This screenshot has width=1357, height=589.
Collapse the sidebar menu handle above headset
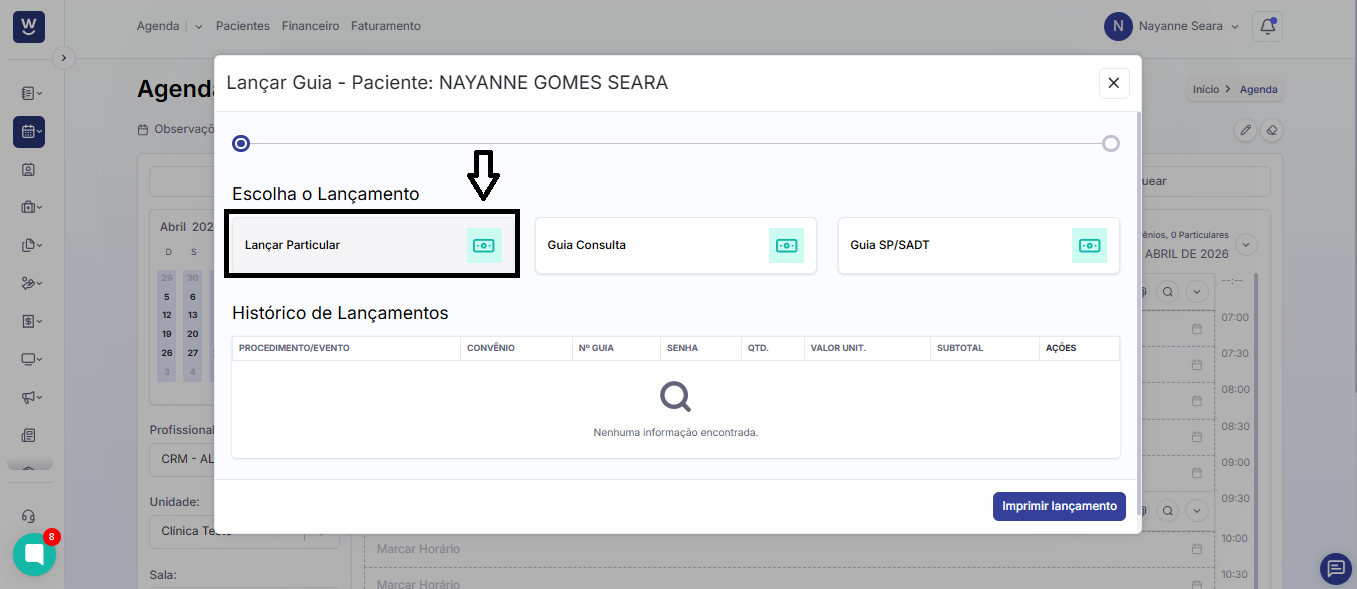point(29,466)
